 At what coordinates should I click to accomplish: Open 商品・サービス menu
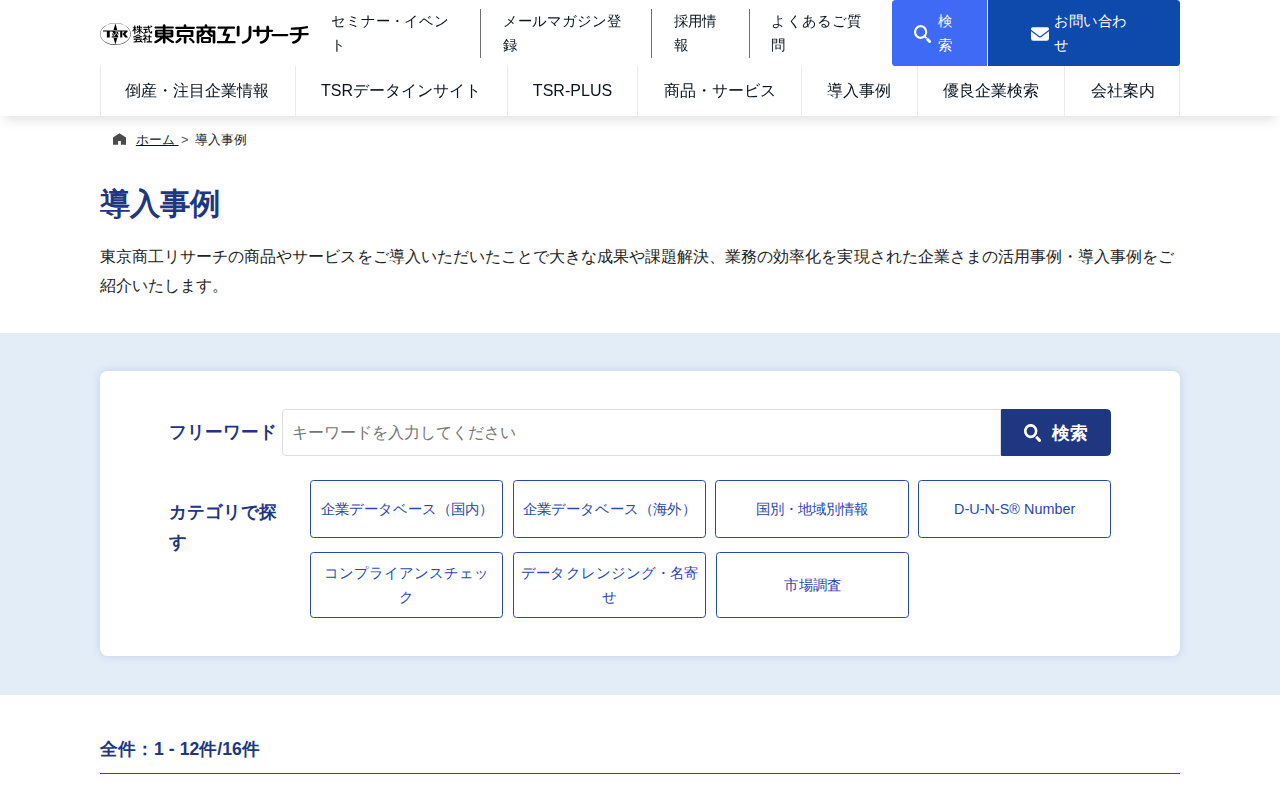click(720, 91)
